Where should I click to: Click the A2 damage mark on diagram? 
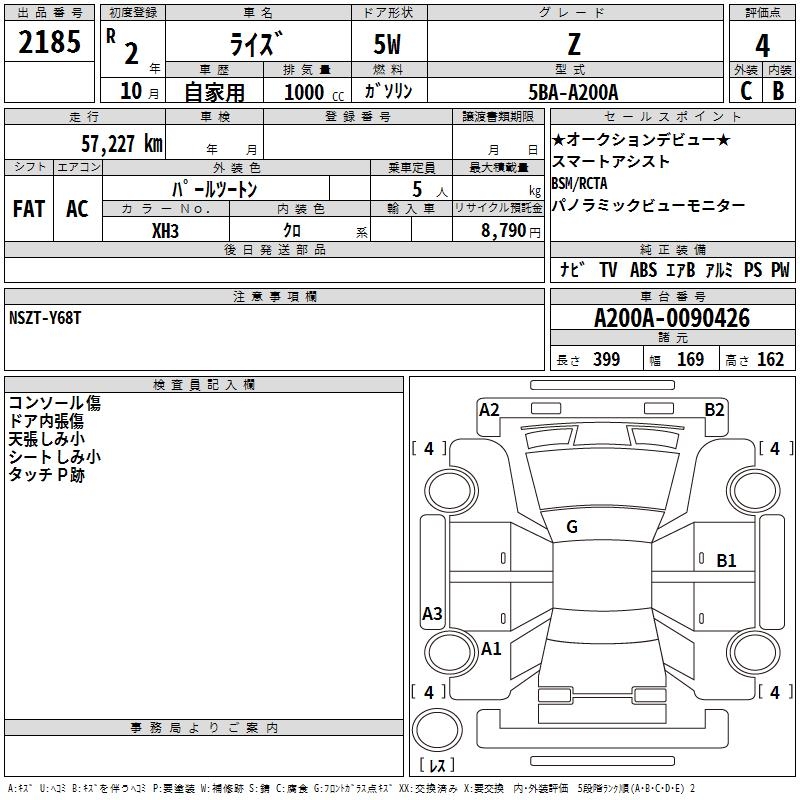(489, 410)
